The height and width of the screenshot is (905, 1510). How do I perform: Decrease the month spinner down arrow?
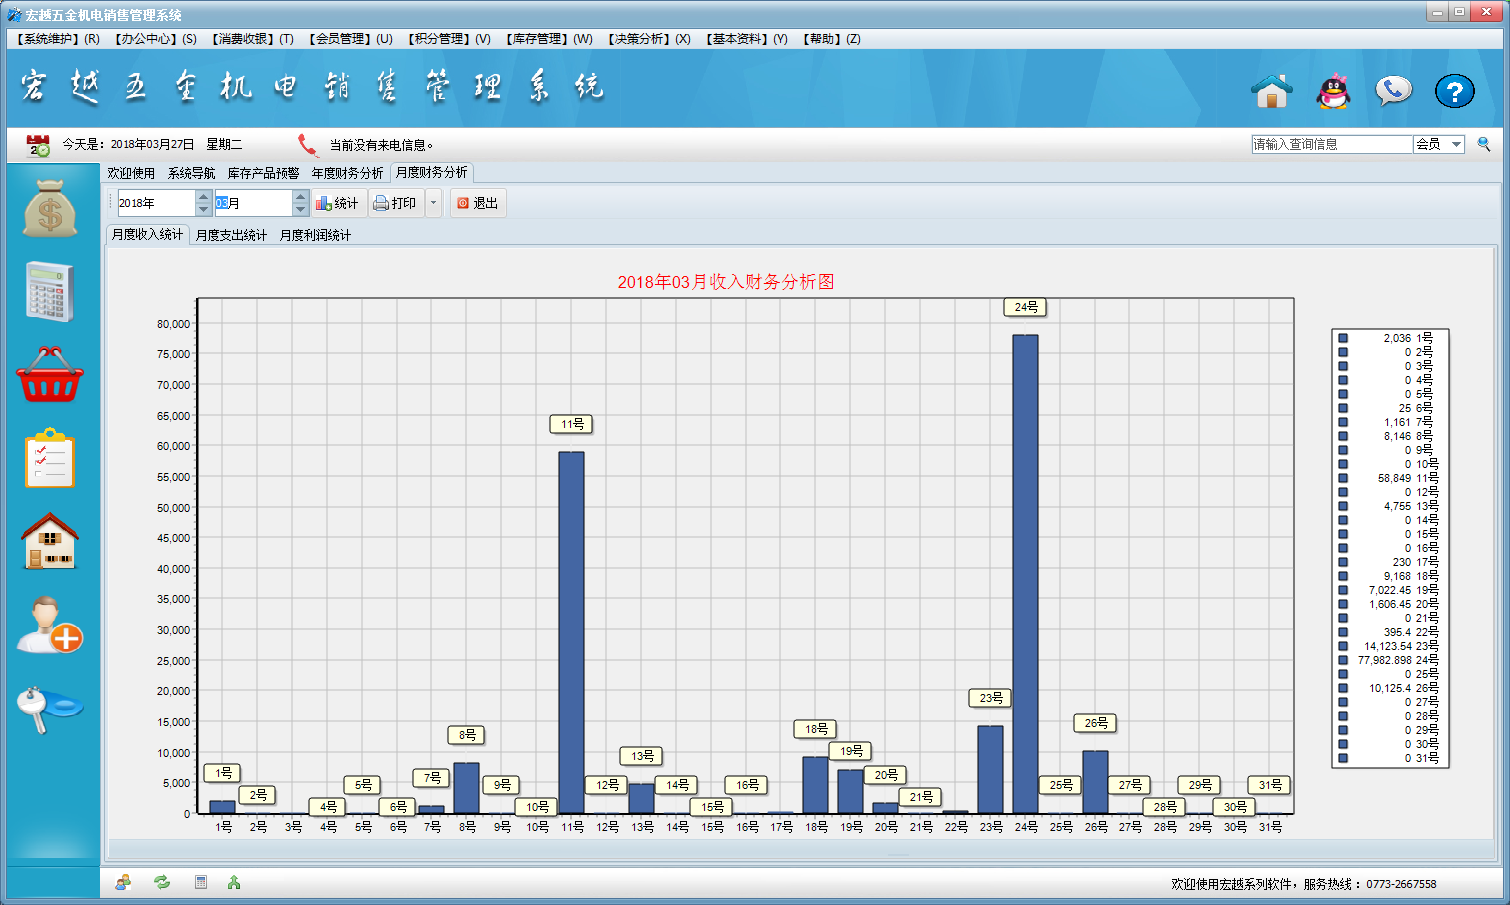coord(300,210)
